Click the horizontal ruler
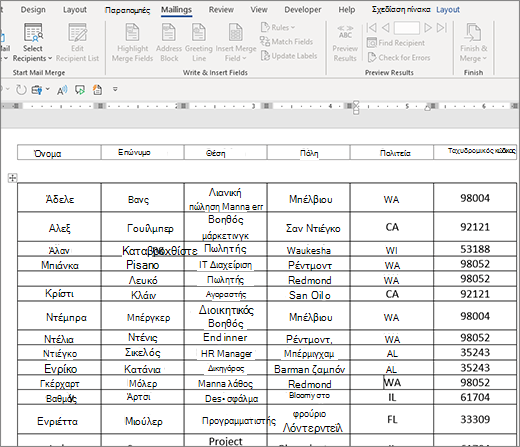 [260, 106]
